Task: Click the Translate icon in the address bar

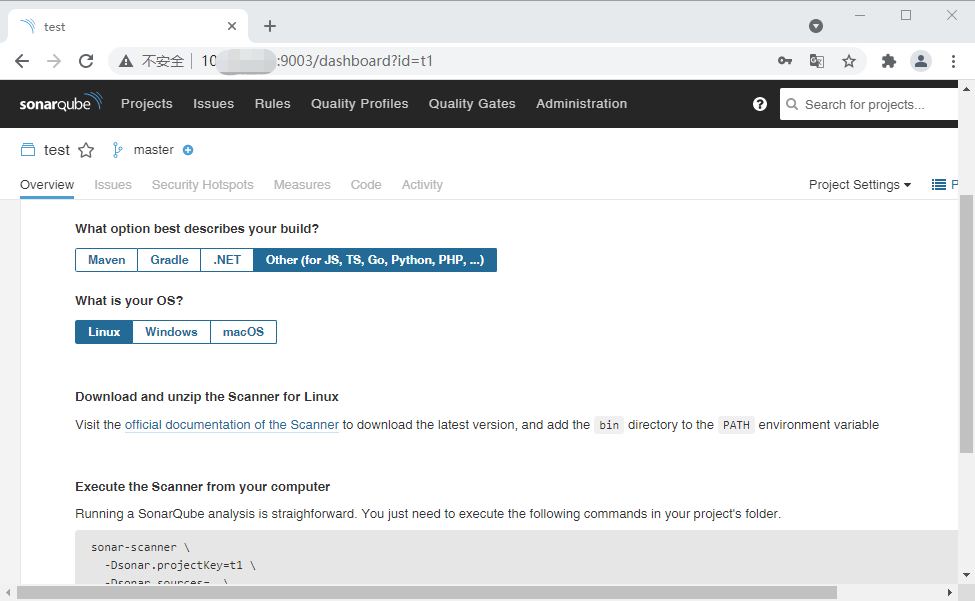Action: pyautogui.click(x=817, y=61)
